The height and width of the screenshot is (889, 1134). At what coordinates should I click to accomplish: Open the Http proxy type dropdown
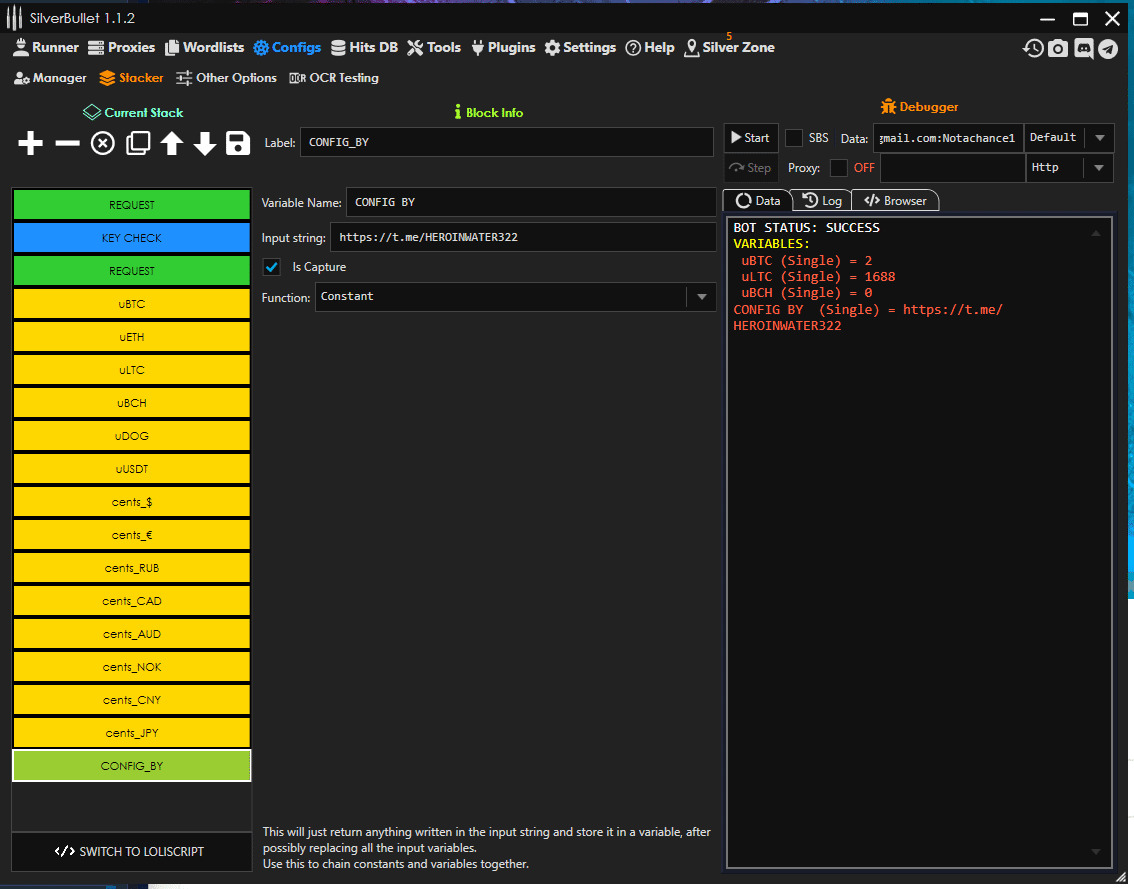pos(1099,168)
